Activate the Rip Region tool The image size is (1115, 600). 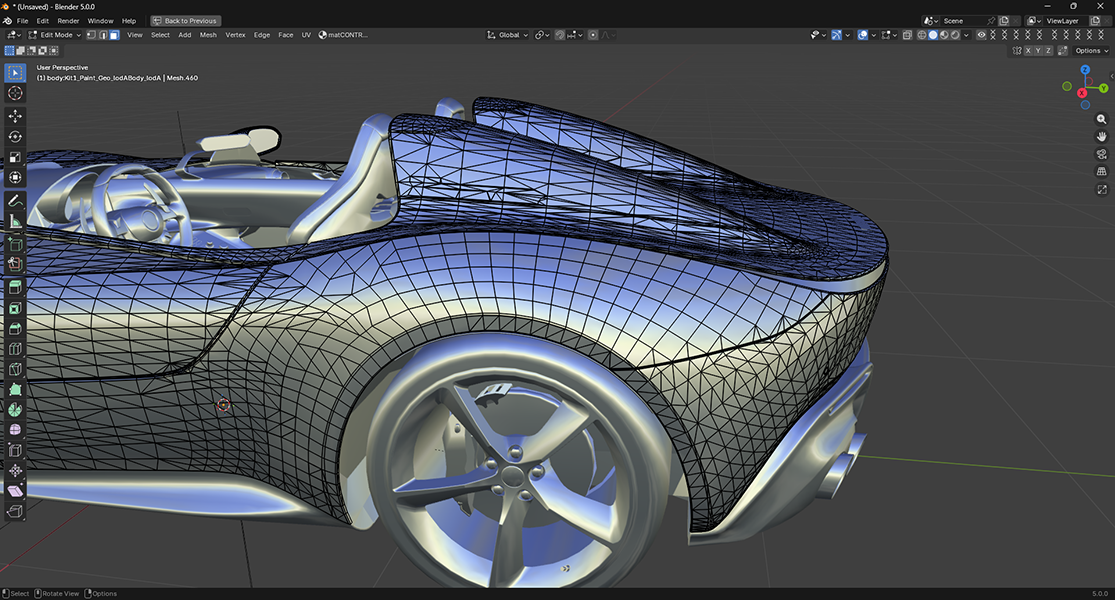coord(15,511)
